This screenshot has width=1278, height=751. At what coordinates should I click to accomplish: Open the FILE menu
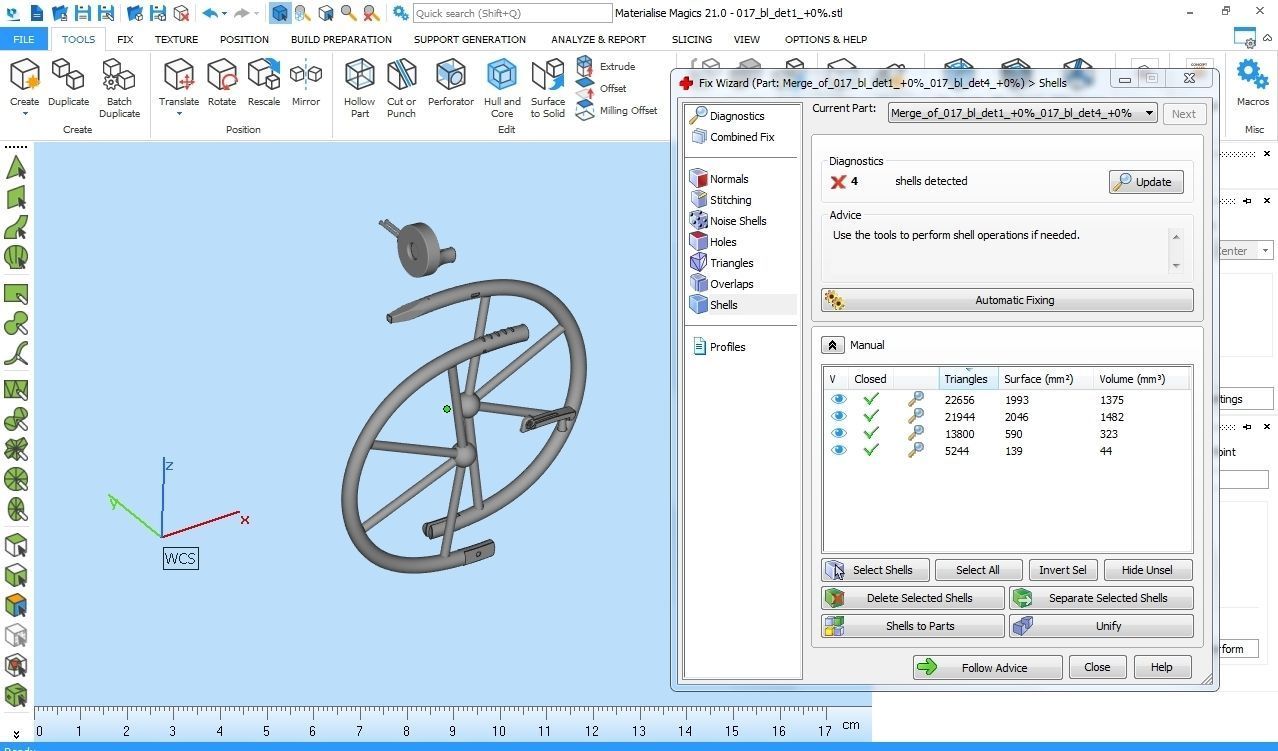point(24,39)
